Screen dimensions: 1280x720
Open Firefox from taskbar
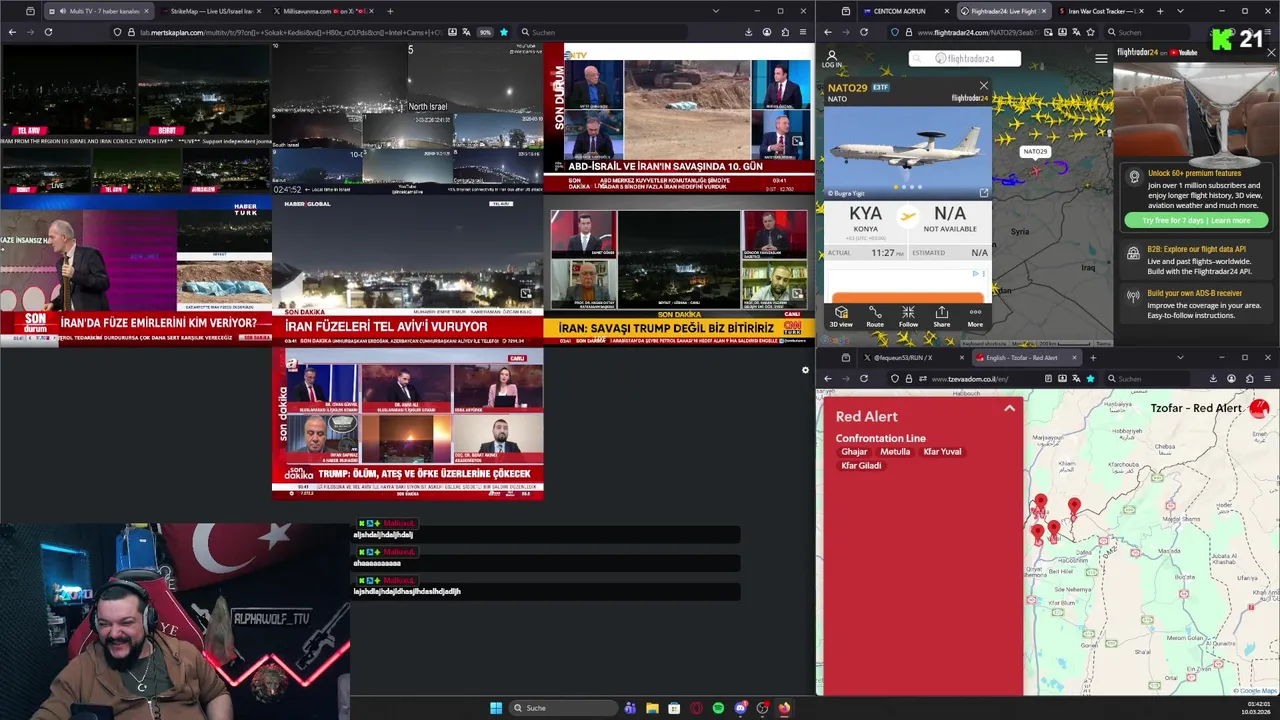784,708
